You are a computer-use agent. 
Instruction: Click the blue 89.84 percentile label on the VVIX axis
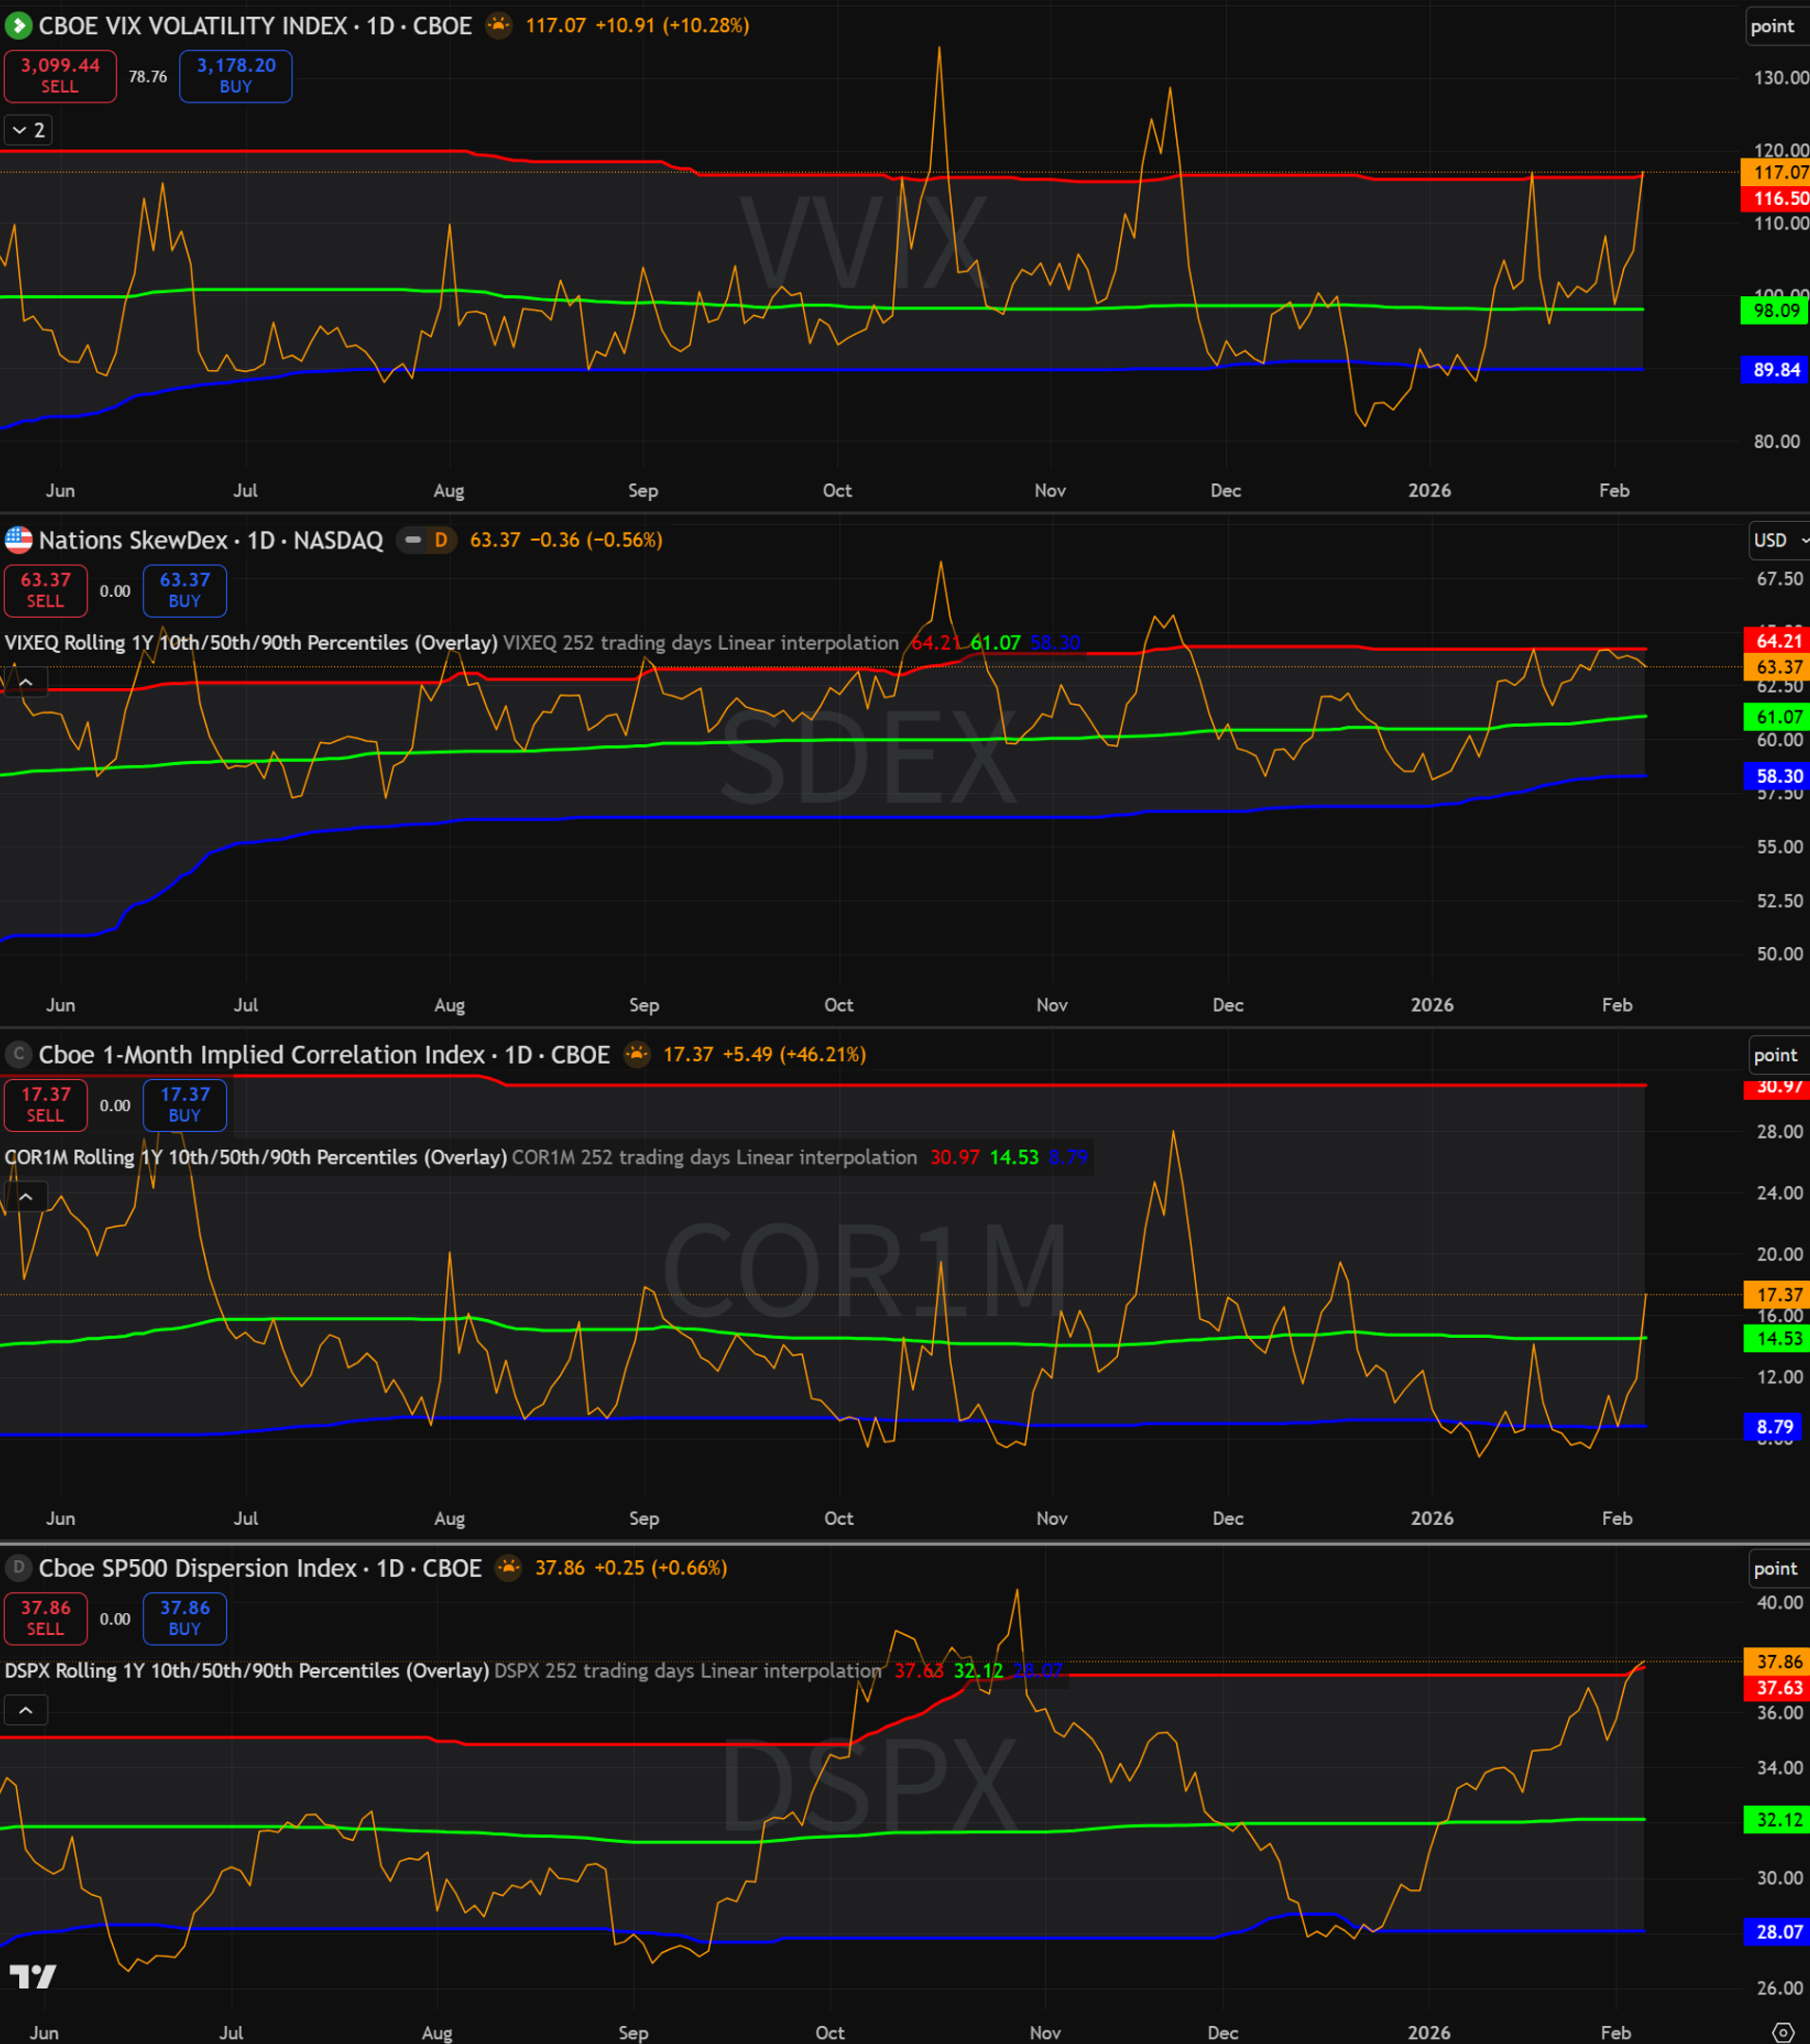click(x=1776, y=369)
